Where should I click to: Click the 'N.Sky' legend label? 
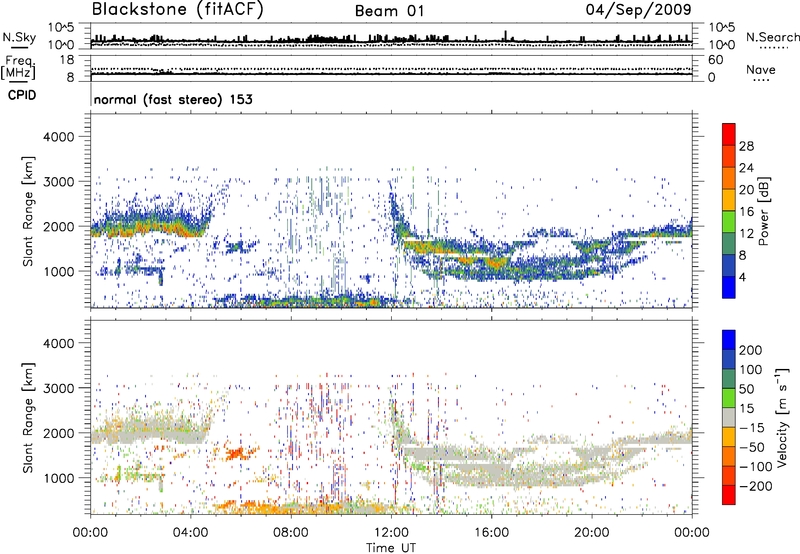19,37
